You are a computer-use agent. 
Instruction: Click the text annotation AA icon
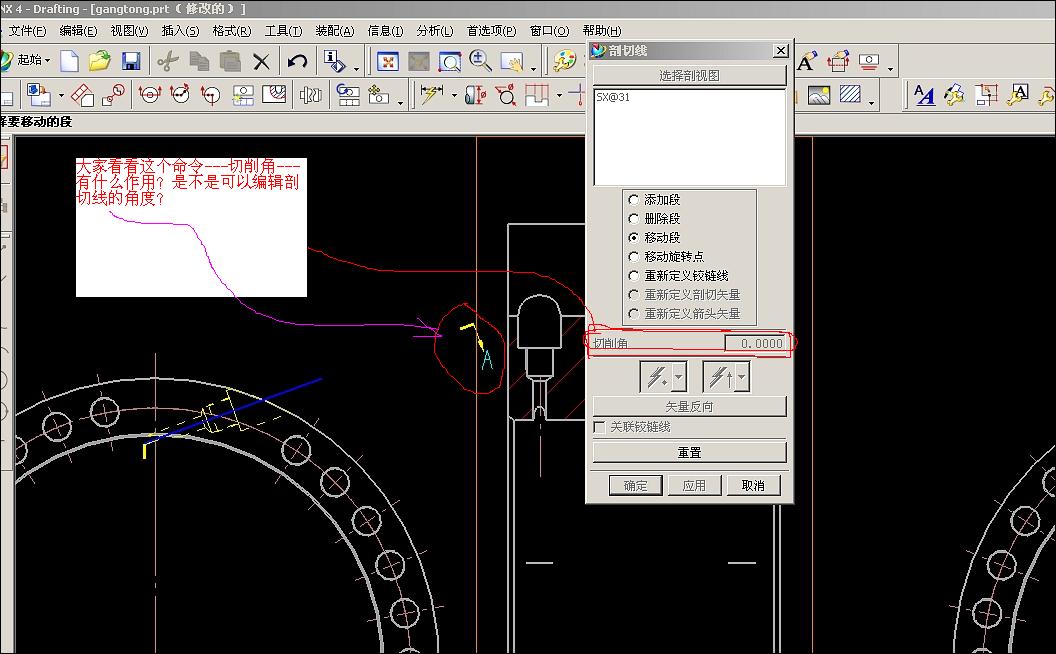tap(925, 95)
